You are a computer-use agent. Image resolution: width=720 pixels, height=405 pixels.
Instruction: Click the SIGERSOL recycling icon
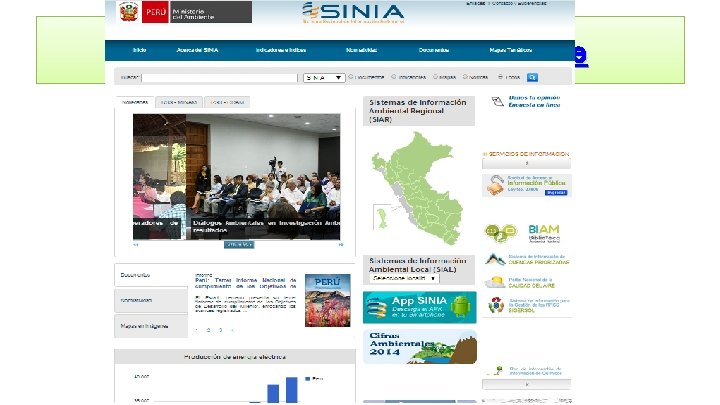coord(496,305)
